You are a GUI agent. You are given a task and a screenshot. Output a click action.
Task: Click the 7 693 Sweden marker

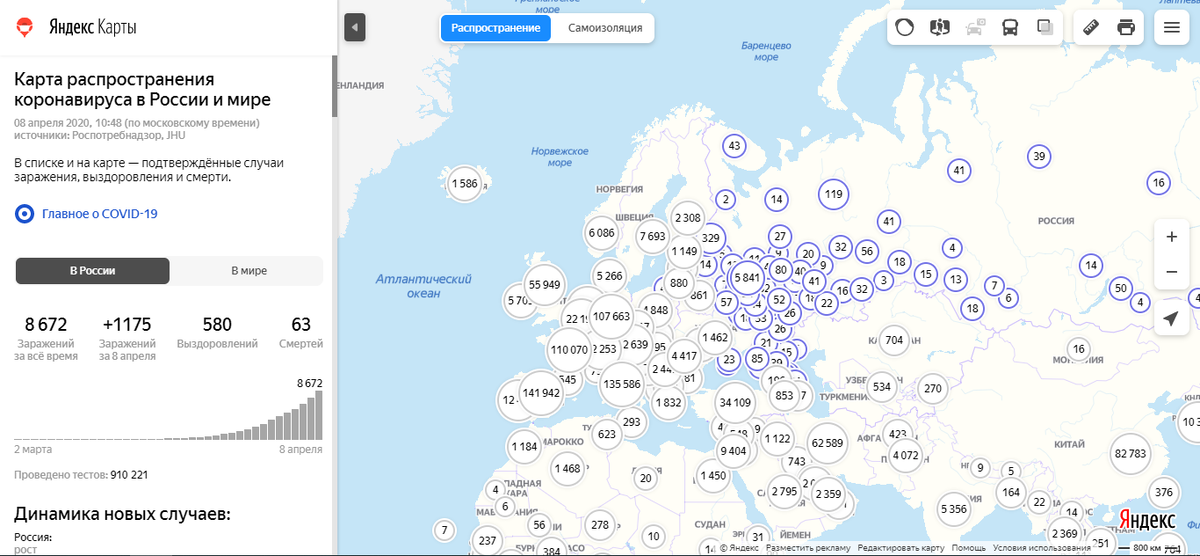(652, 236)
